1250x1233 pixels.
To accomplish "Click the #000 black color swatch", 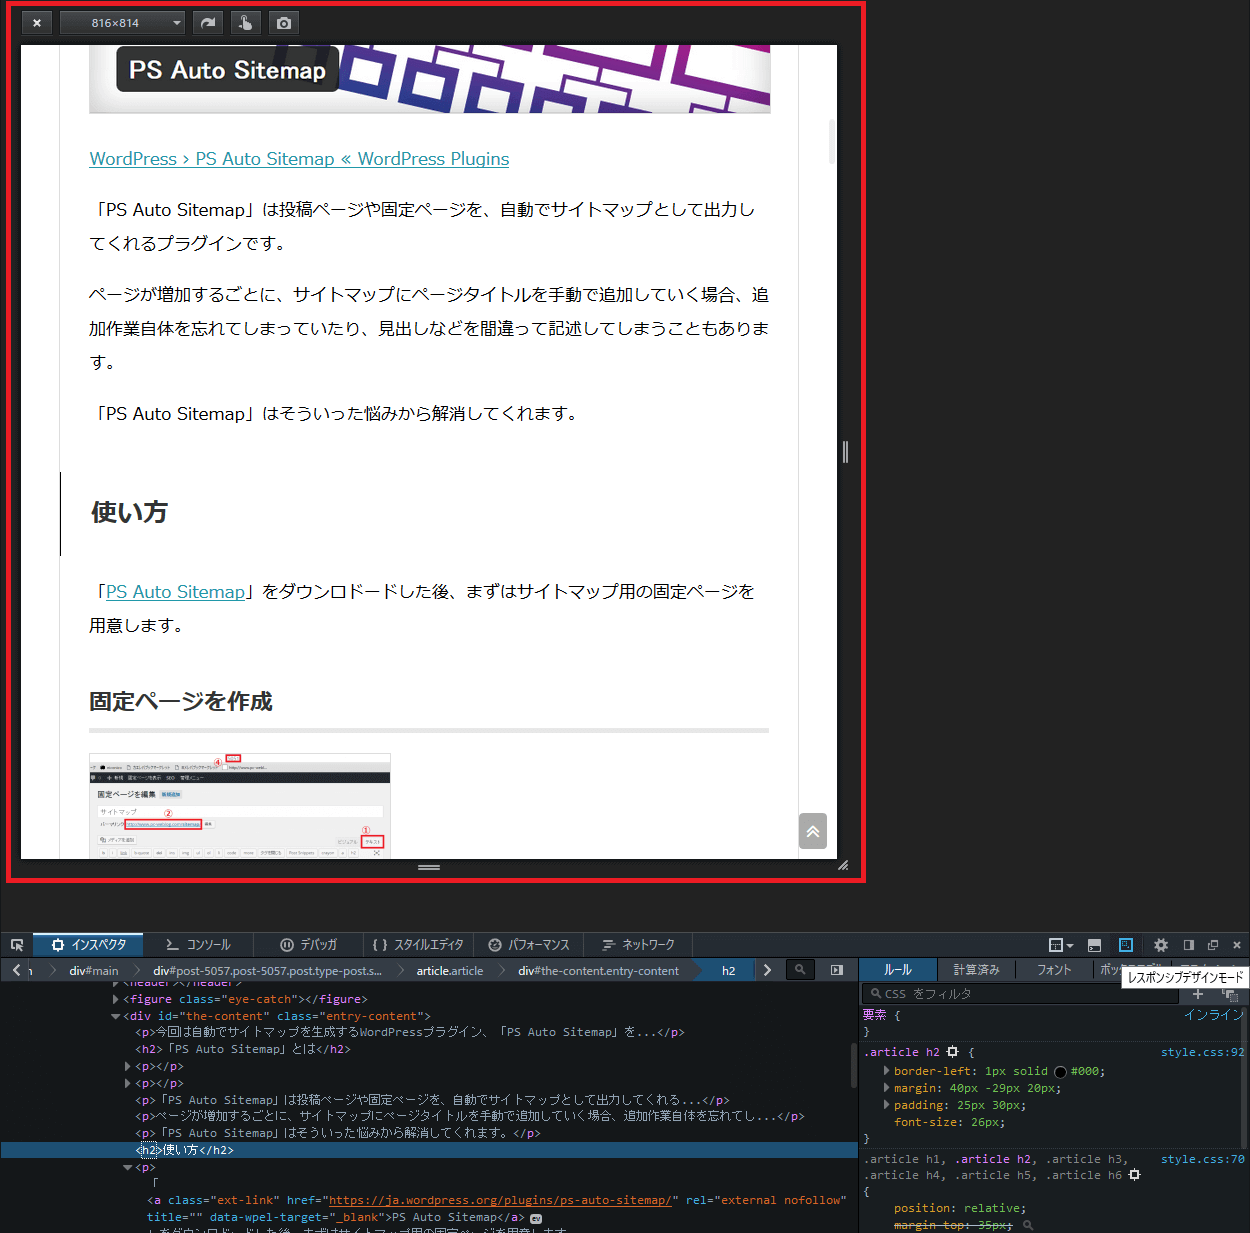I will 1060,1072.
